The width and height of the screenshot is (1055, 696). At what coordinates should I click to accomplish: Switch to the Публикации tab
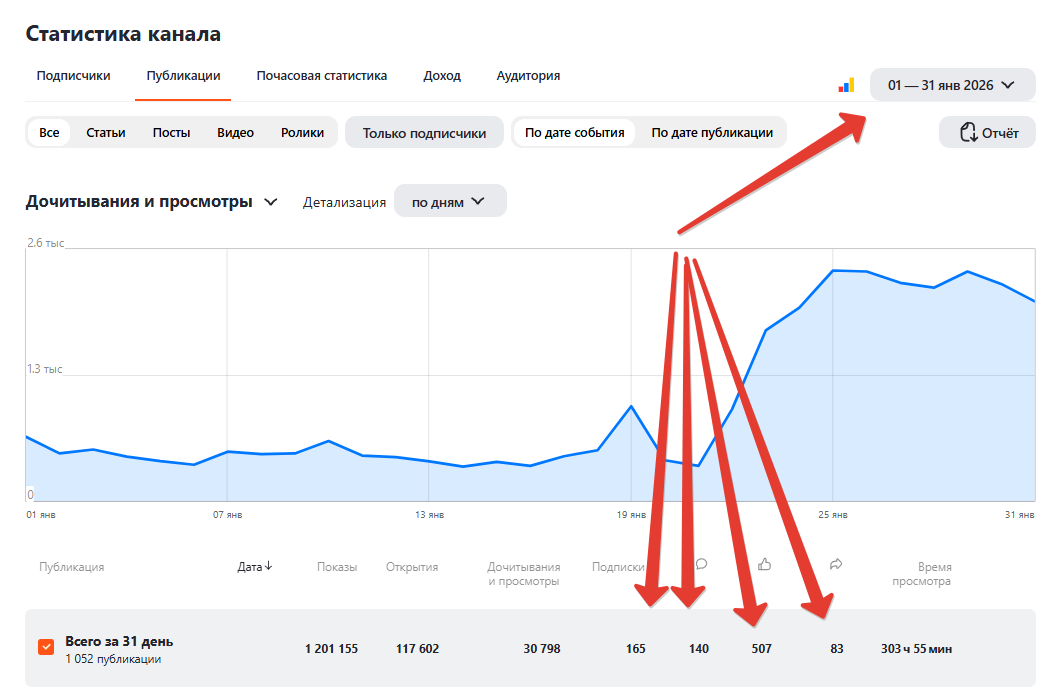(x=183, y=75)
